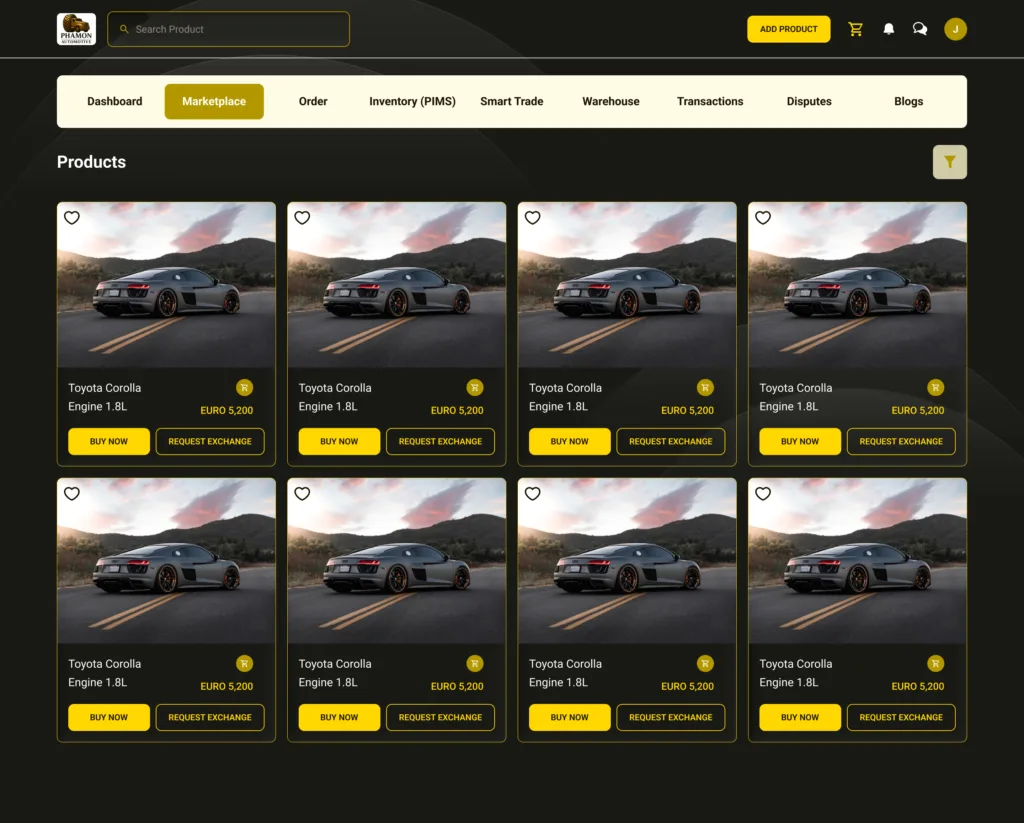The height and width of the screenshot is (823, 1024).
Task: Favorite the third product in top row
Action: point(533,218)
